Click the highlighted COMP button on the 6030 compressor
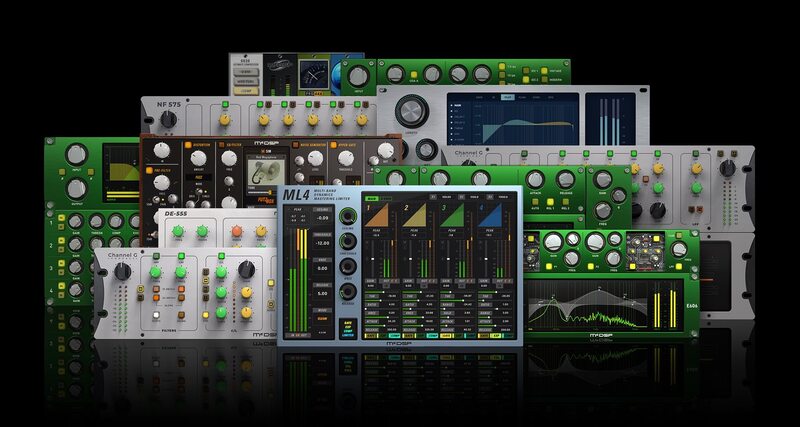 [x=246, y=91]
